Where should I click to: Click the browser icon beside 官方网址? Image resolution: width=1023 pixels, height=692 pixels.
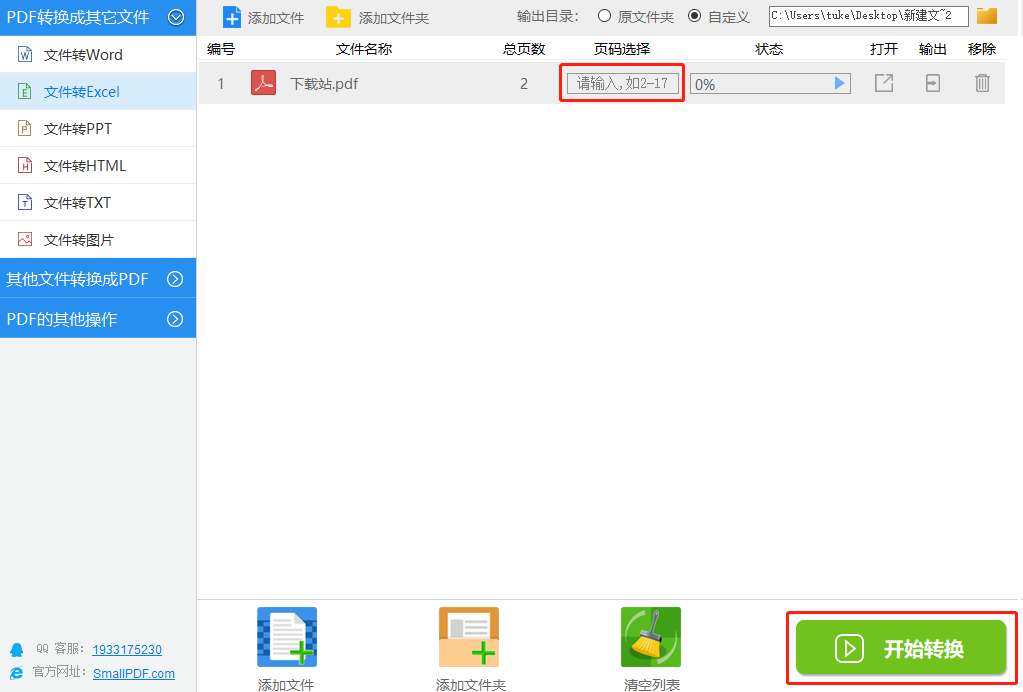tap(17, 673)
